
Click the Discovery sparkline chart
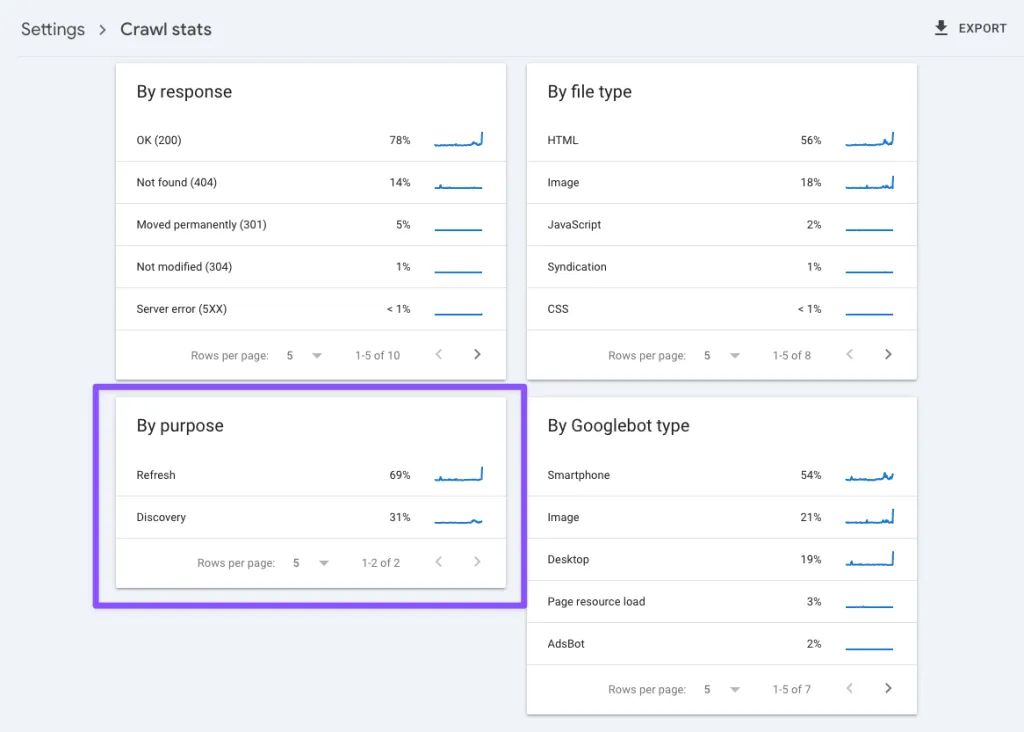tap(458, 520)
